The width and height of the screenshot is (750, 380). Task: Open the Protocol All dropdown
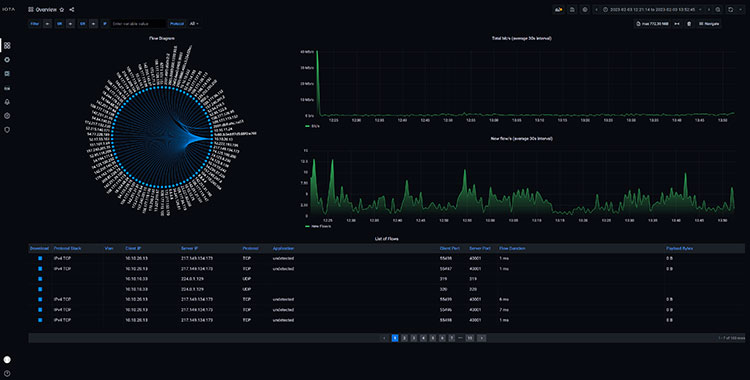194,23
